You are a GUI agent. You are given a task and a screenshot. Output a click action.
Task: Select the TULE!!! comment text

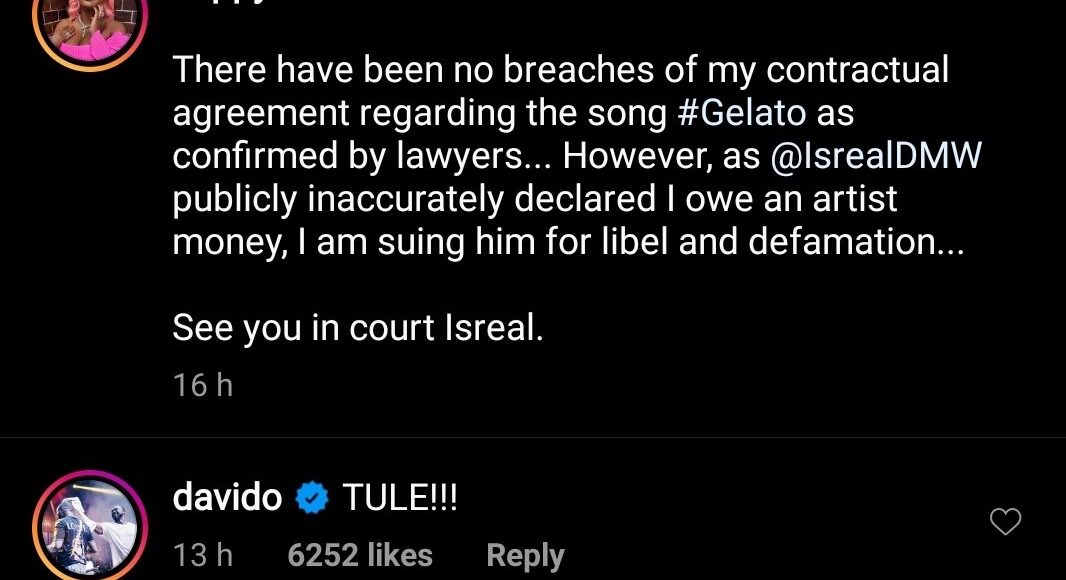pos(400,497)
